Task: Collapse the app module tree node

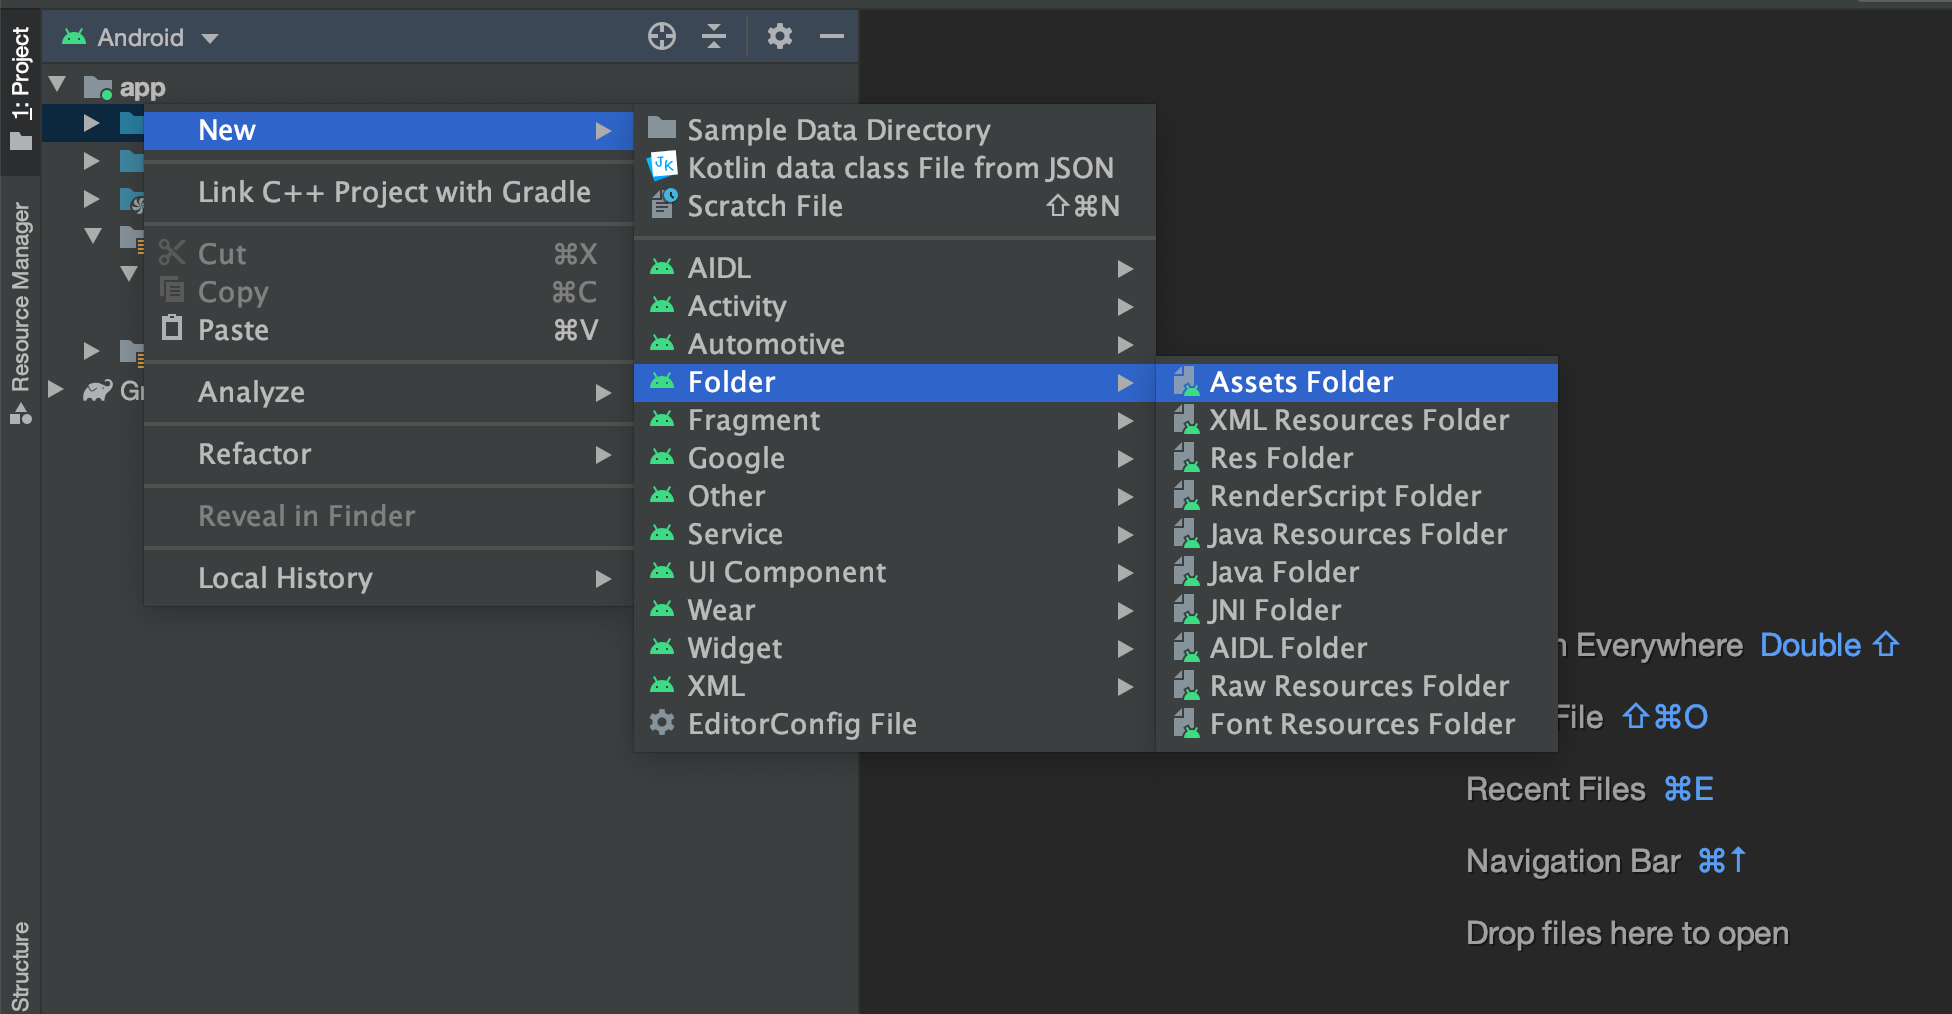Action: (x=58, y=86)
